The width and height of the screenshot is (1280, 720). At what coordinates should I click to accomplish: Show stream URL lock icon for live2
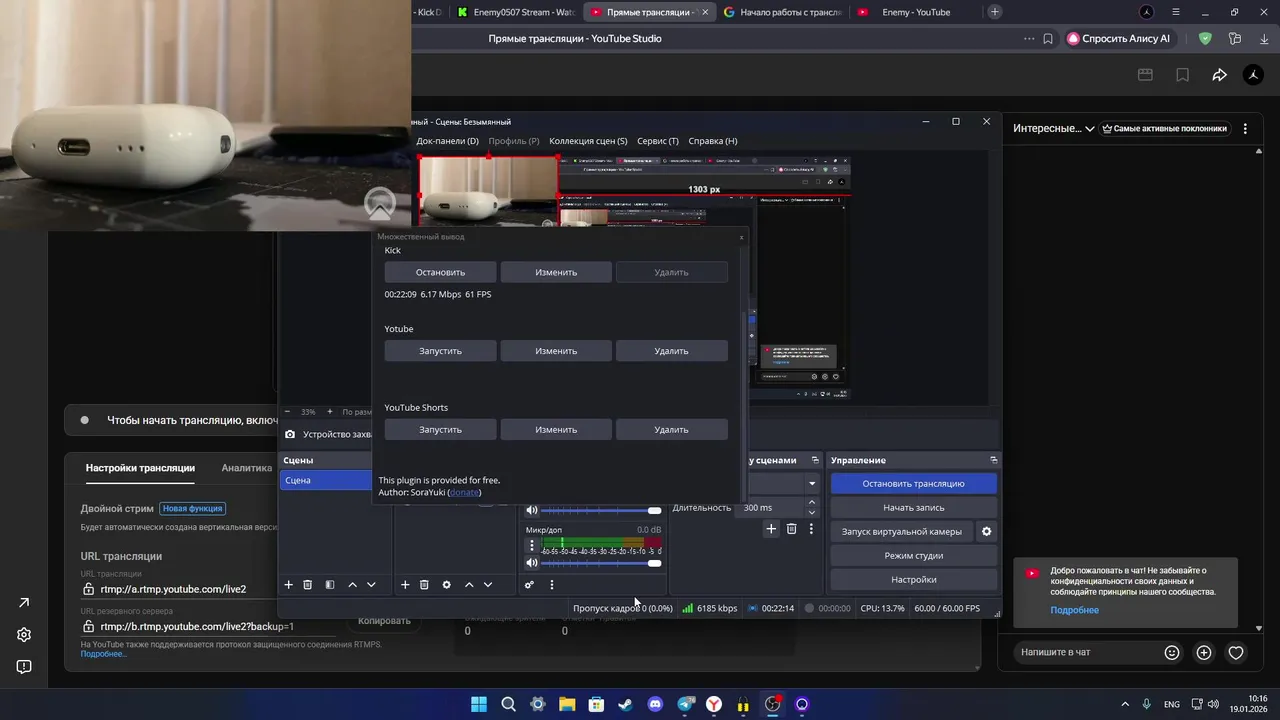click(x=89, y=589)
